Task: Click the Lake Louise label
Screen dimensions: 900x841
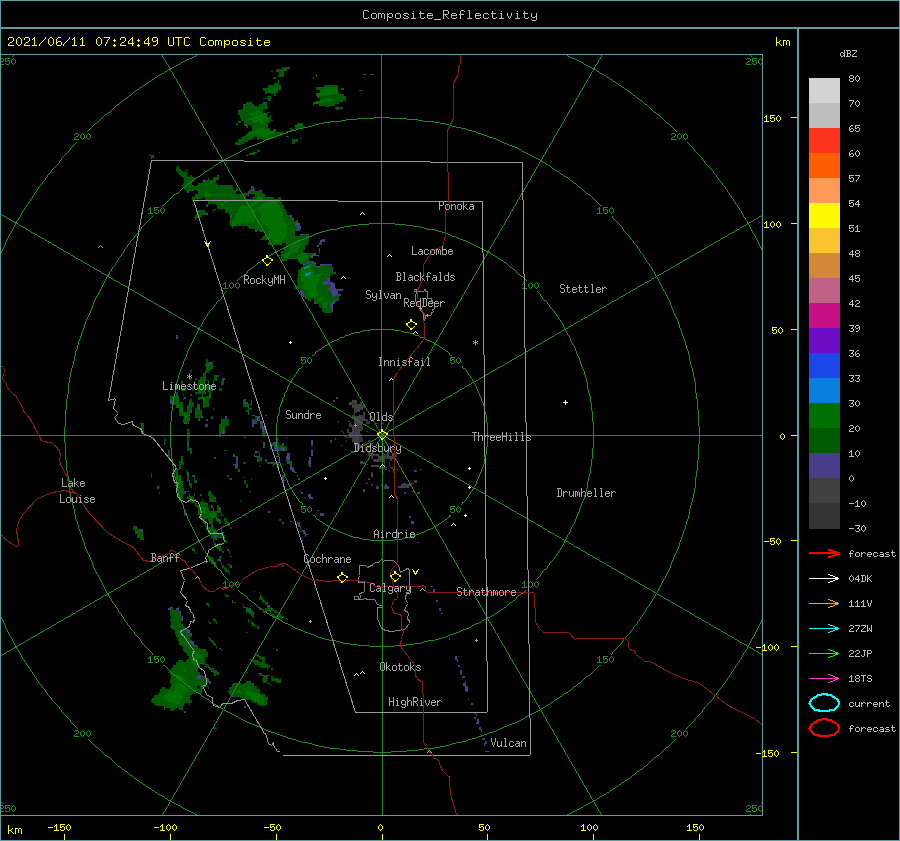Action: pos(77,491)
